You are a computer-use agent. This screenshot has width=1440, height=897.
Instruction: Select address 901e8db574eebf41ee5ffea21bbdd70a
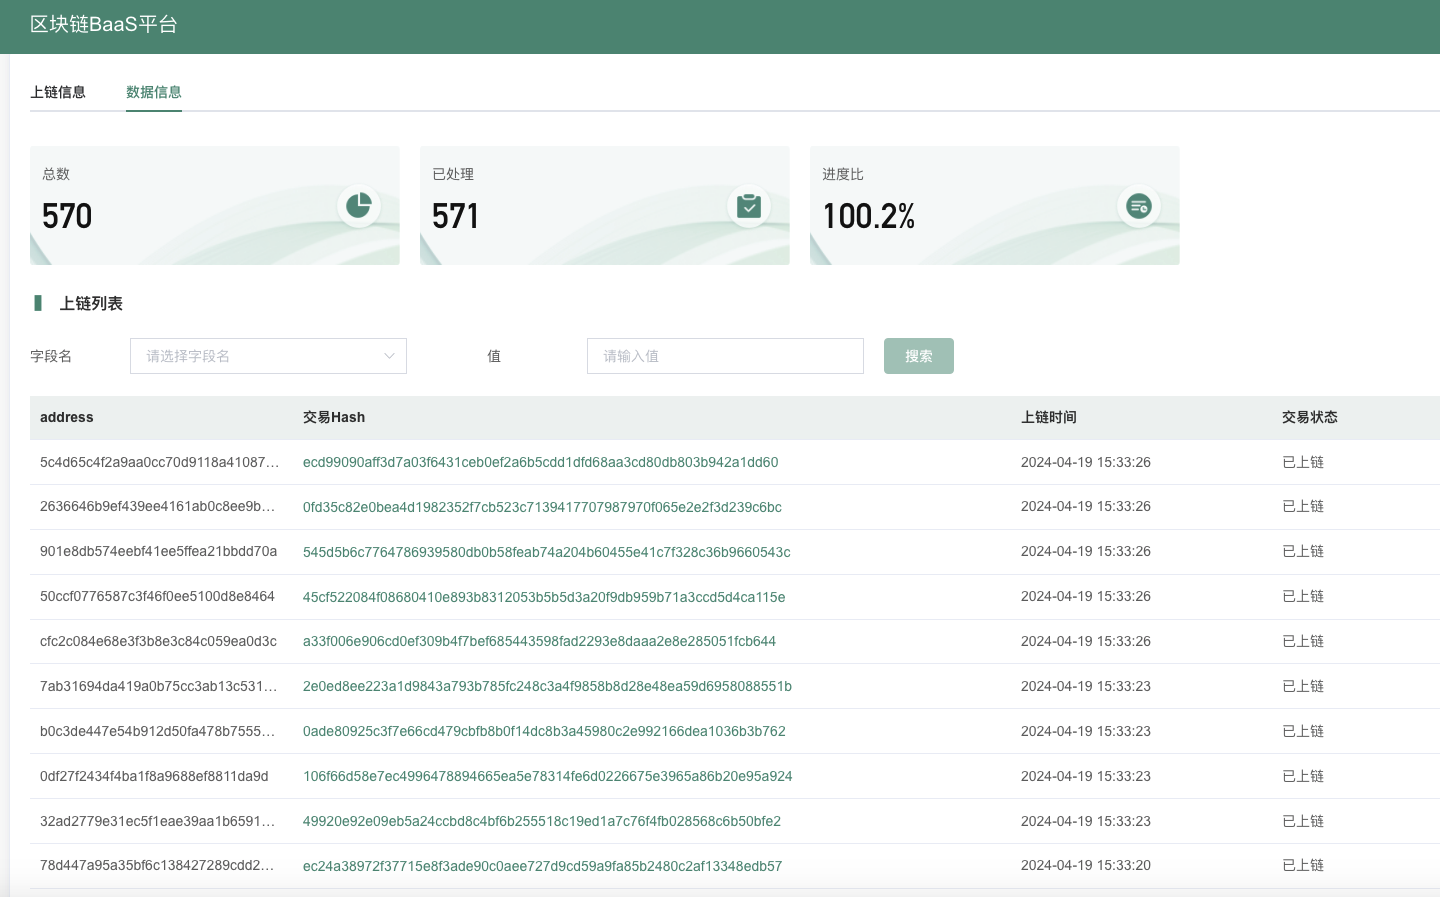click(158, 552)
